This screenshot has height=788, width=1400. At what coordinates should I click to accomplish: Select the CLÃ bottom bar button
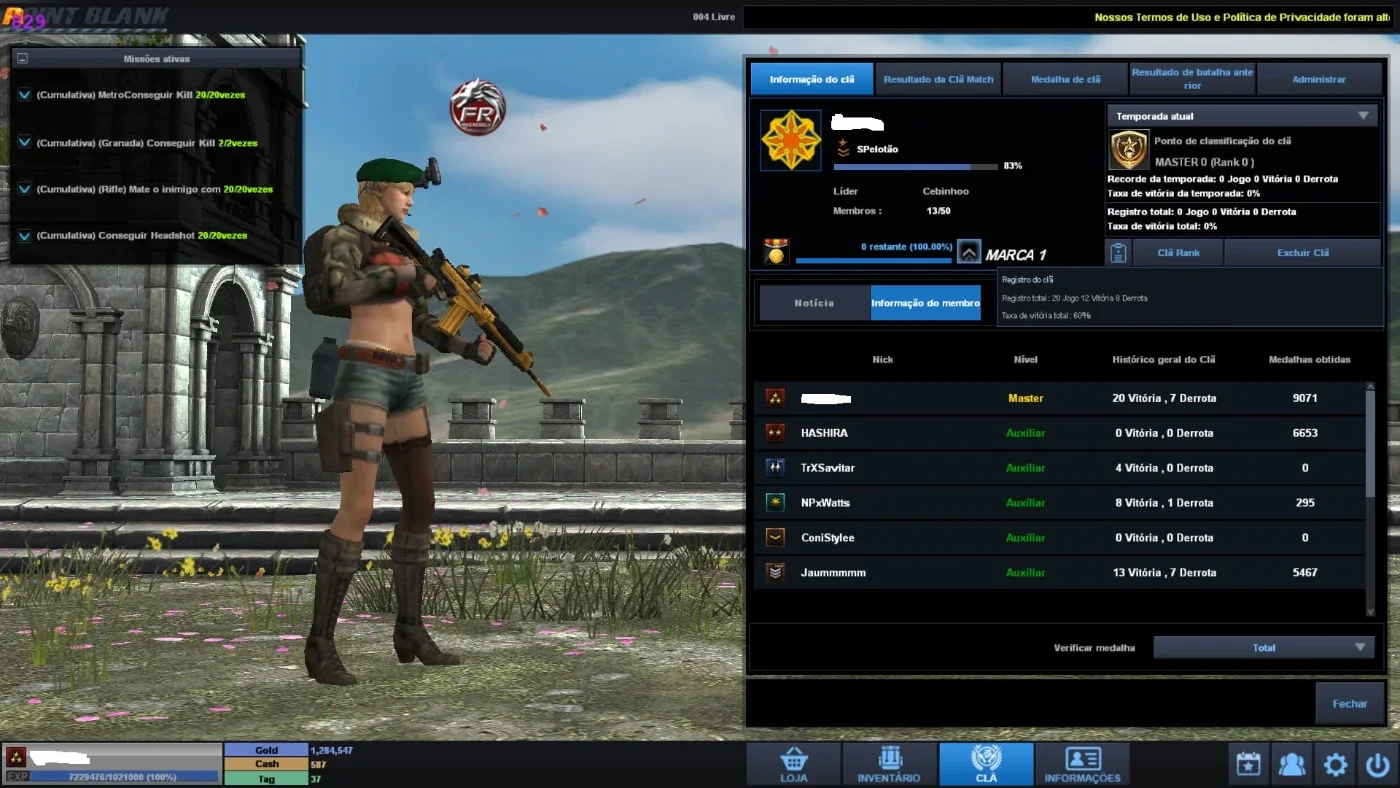tap(986, 765)
